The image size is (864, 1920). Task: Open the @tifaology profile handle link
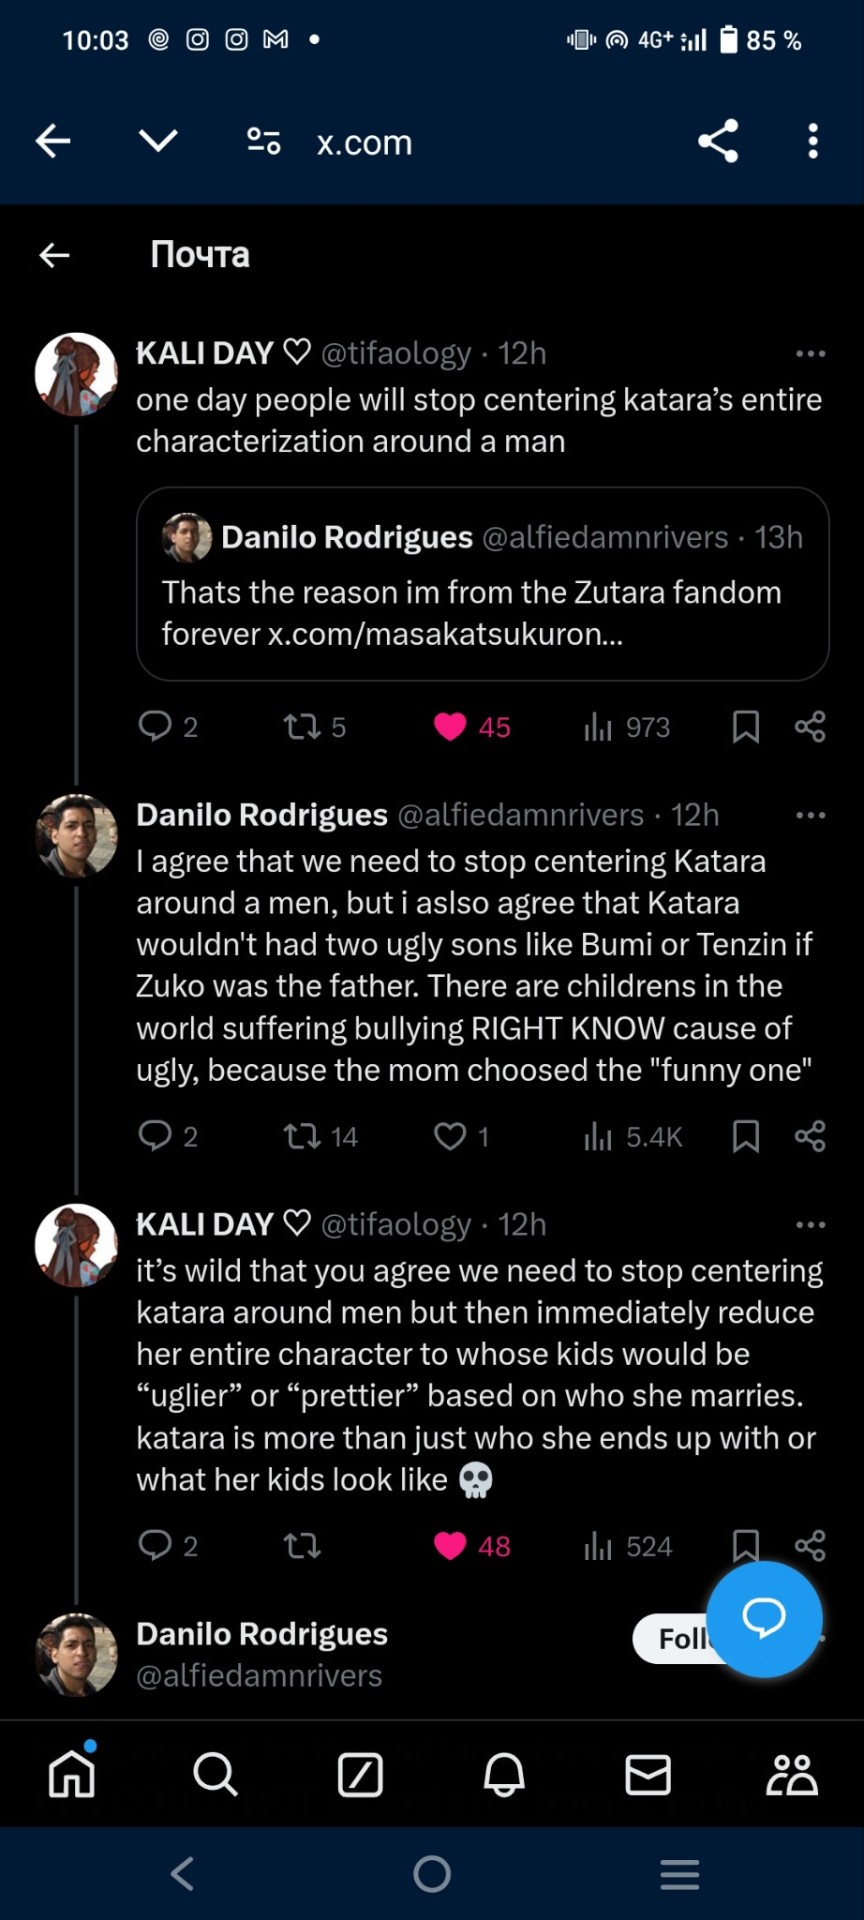click(x=396, y=353)
